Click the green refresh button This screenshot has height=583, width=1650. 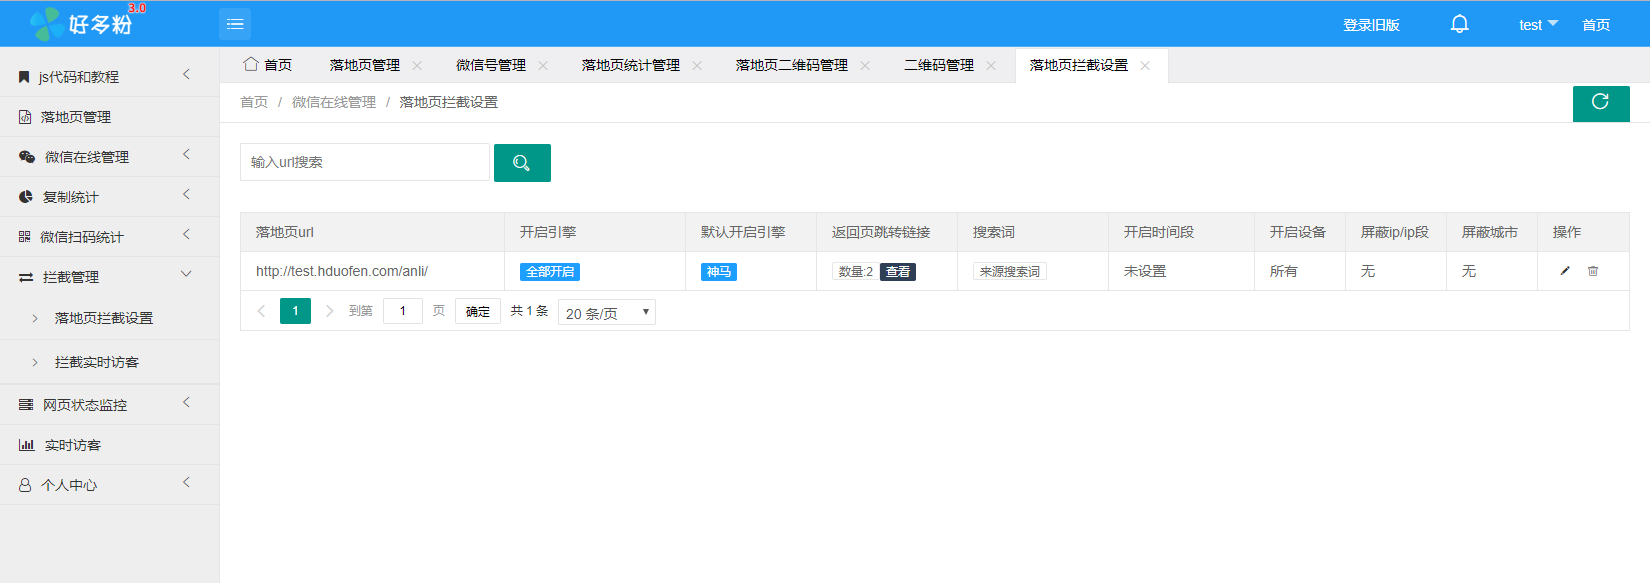1600,103
